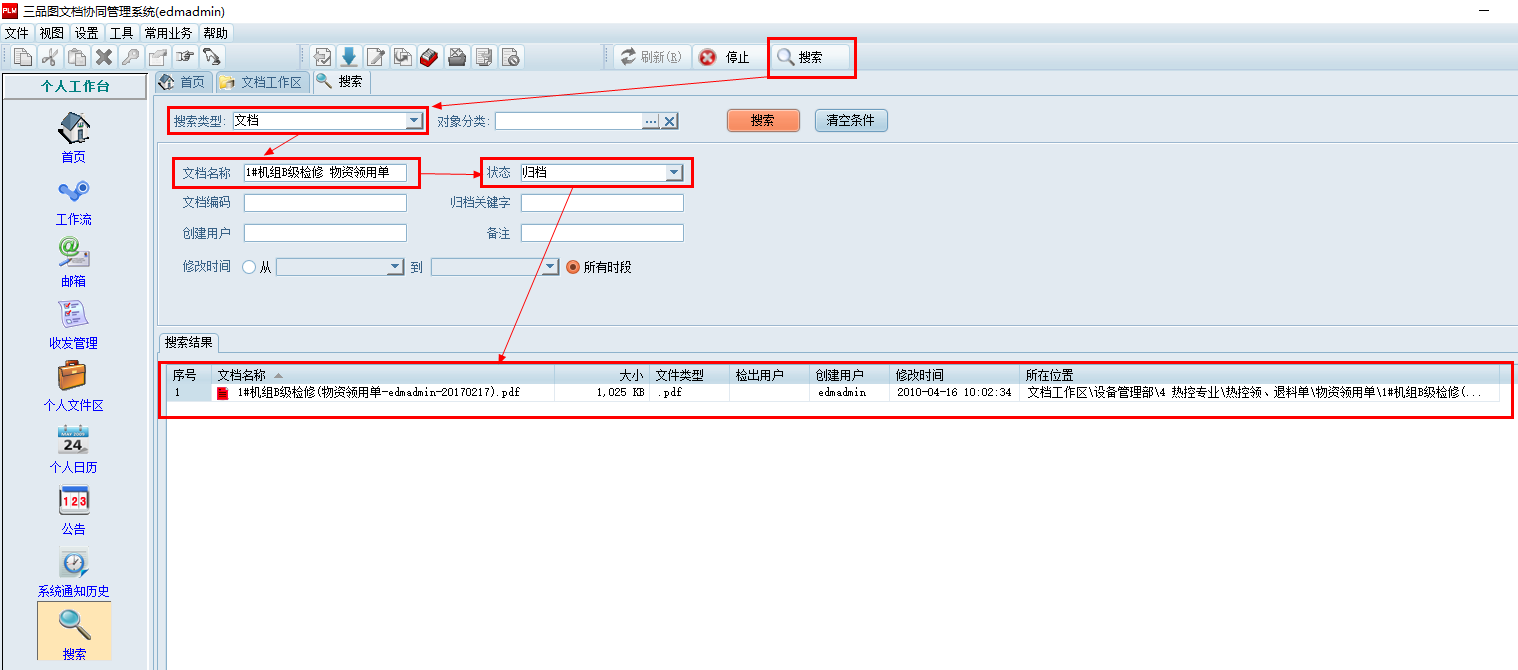Open the 状态 dropdown showing 归档

coord(674,172)
